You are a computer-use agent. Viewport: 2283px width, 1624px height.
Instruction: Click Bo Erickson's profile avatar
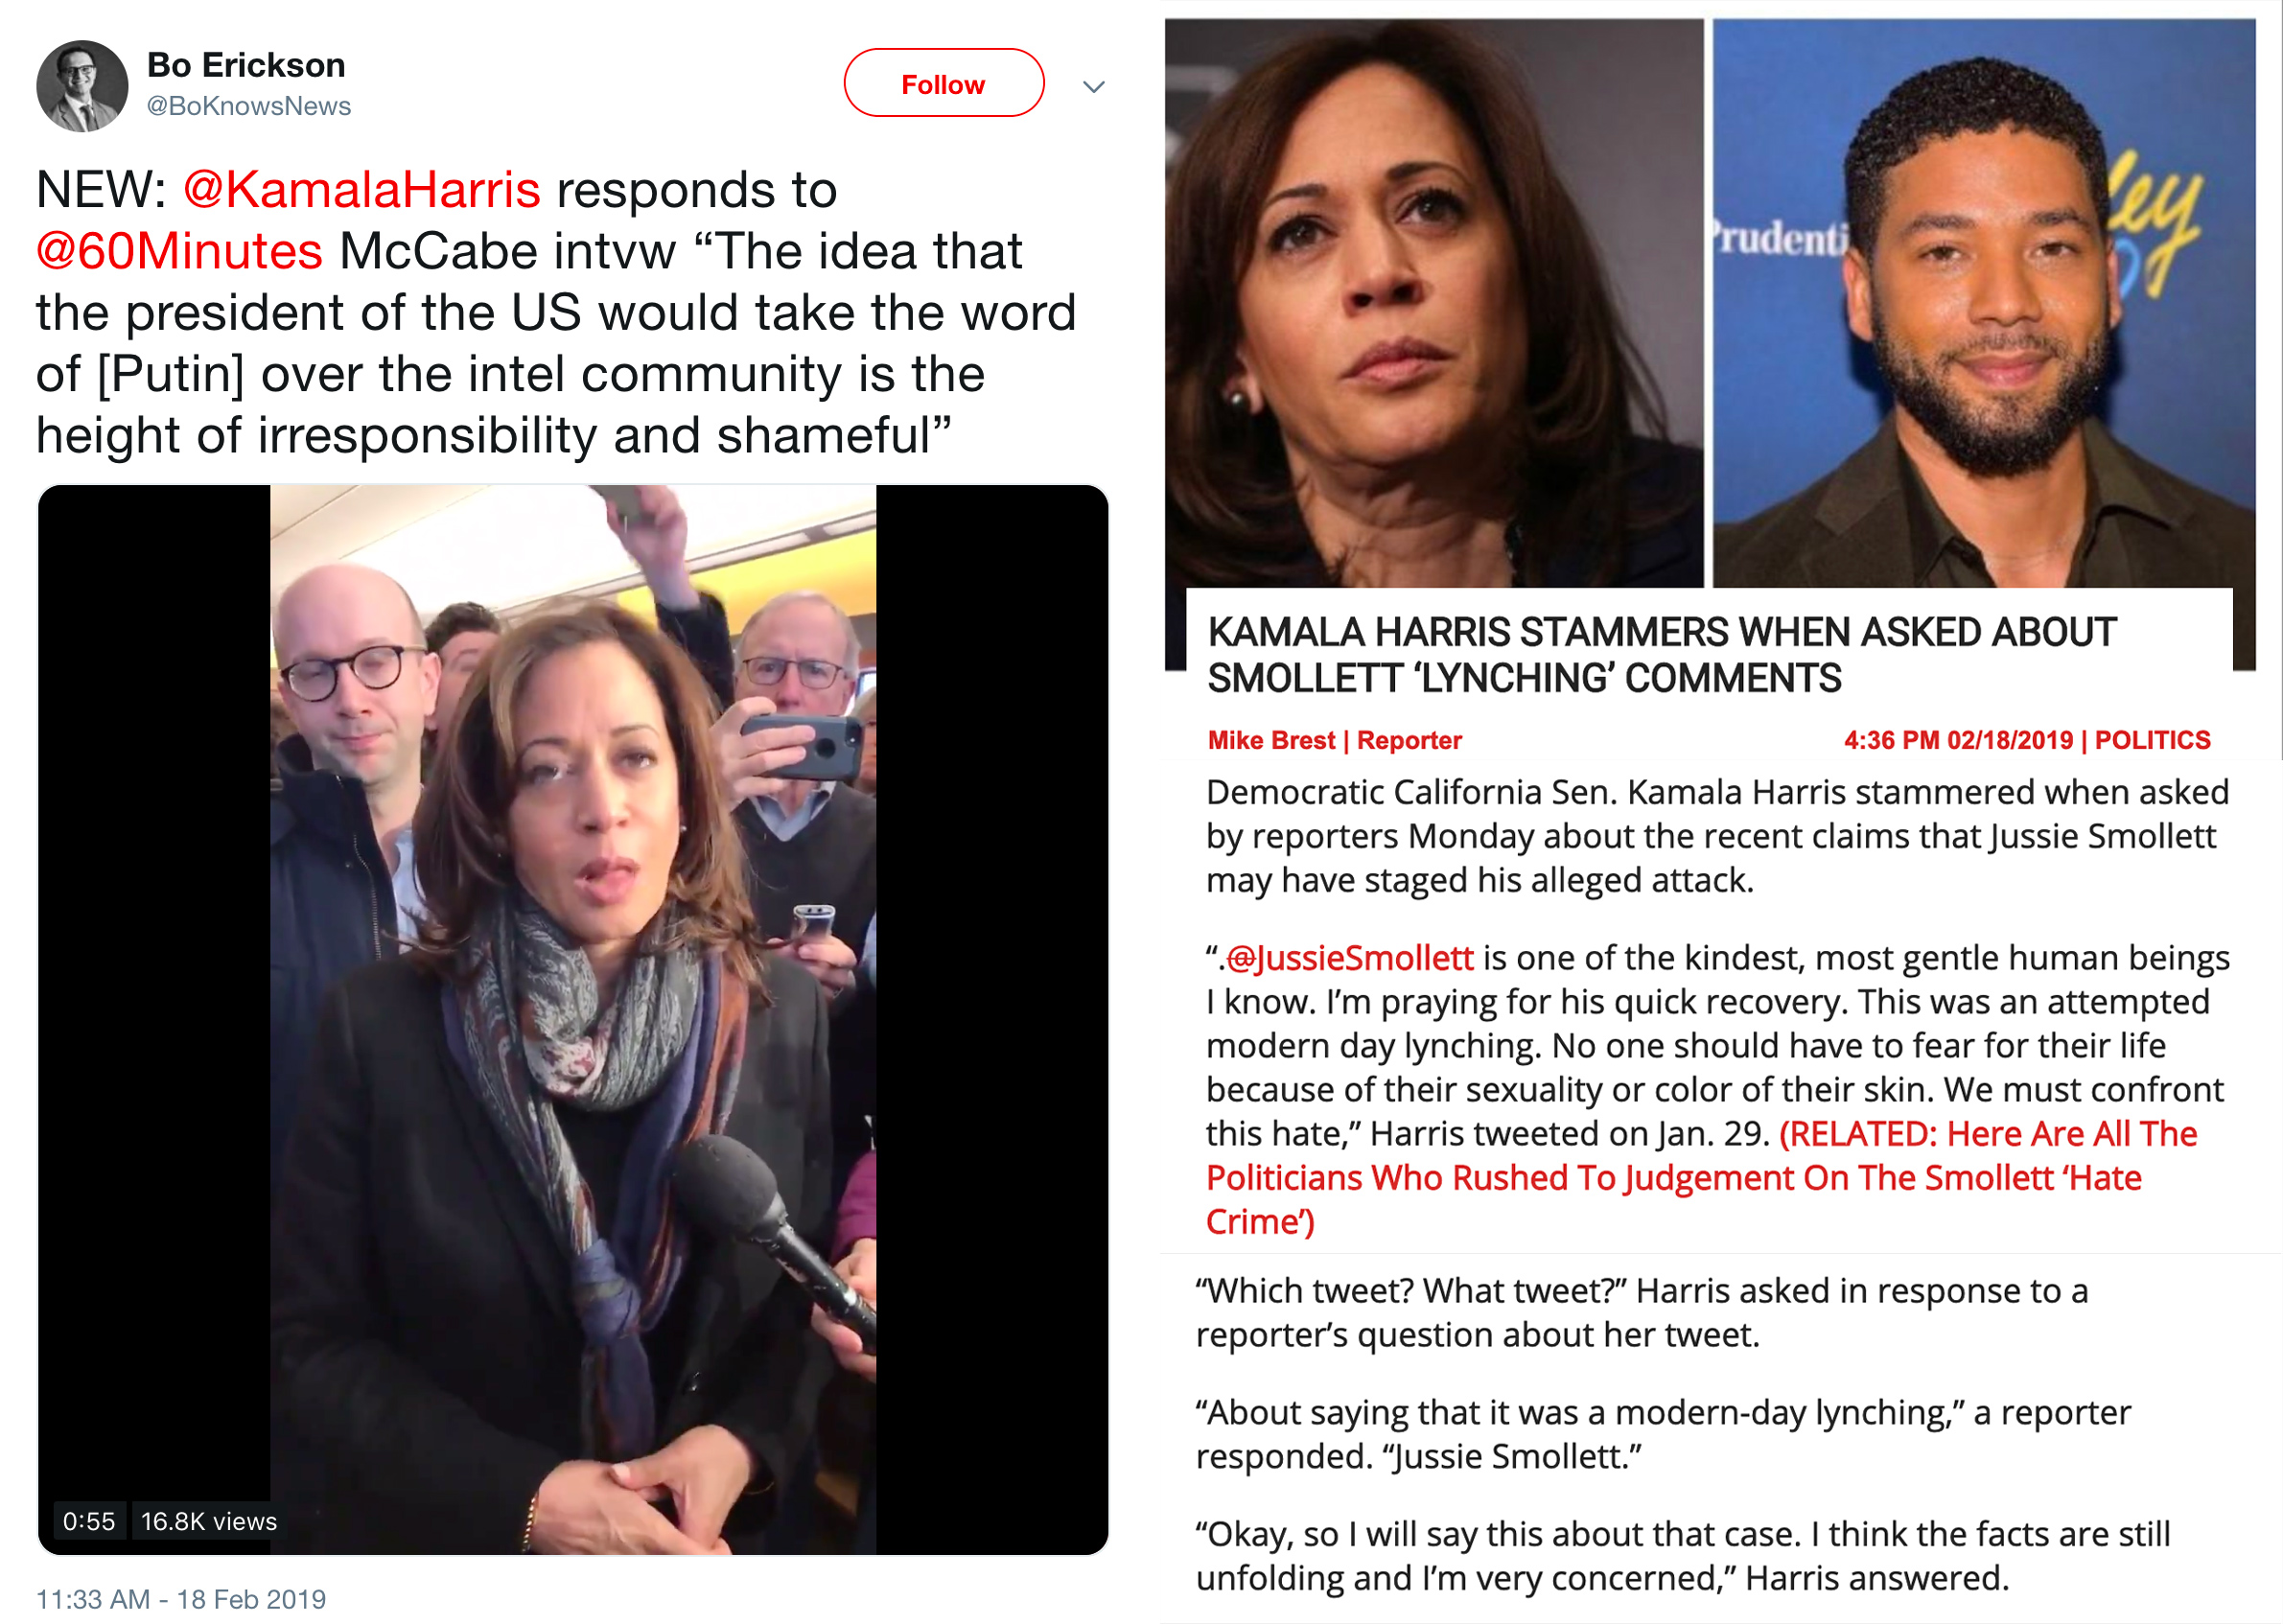tap(82, 86)
